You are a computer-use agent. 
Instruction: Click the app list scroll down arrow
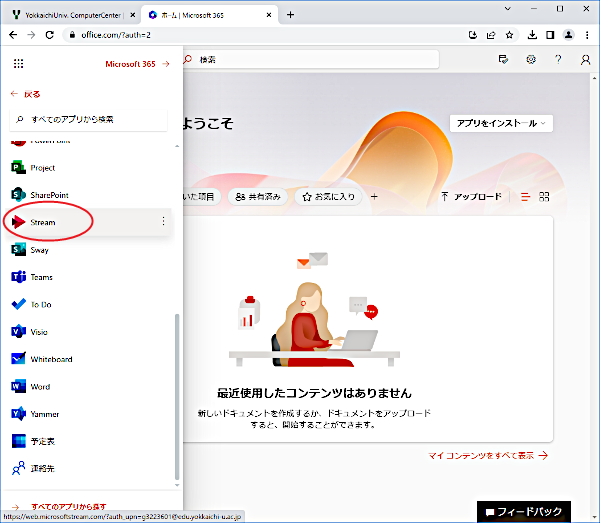coord(177,485)
